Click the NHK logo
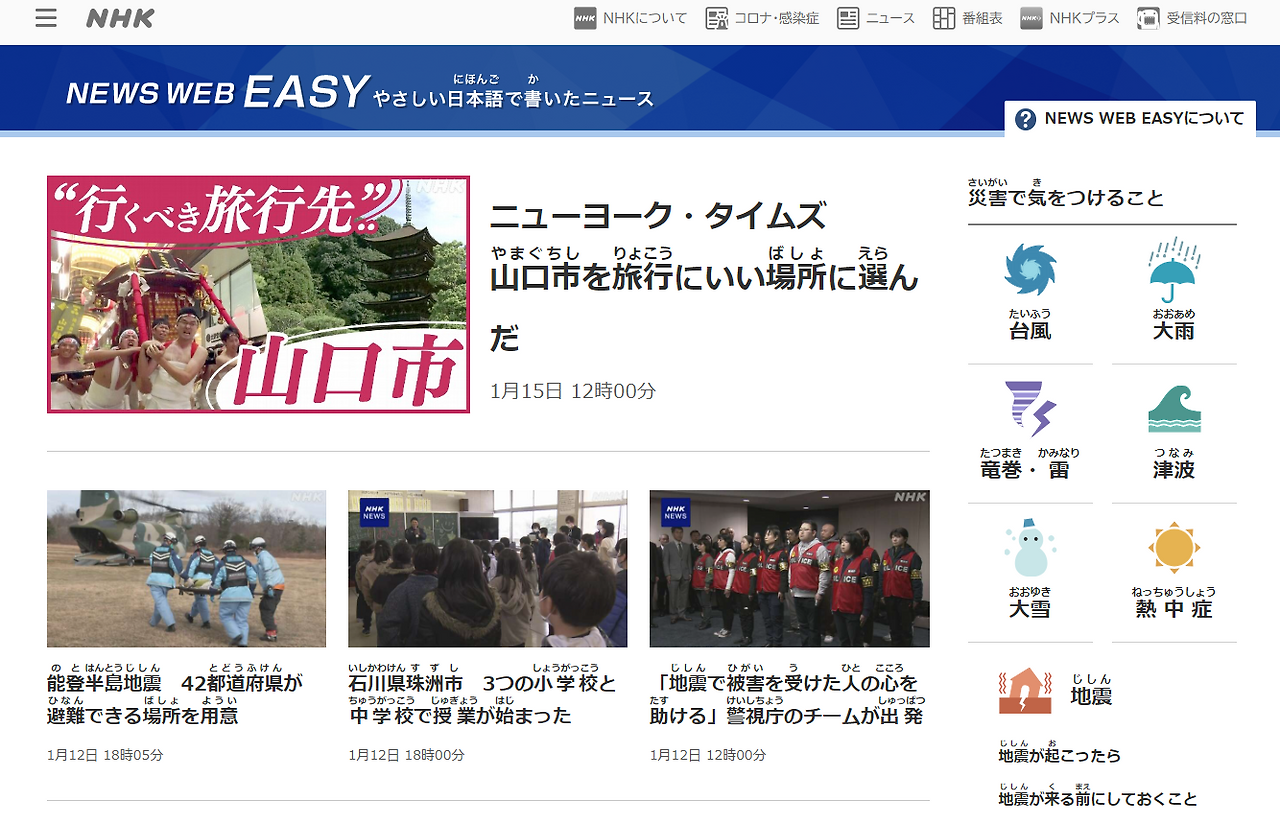This screenshot has width=1280, height=824. tap(120, 18)
